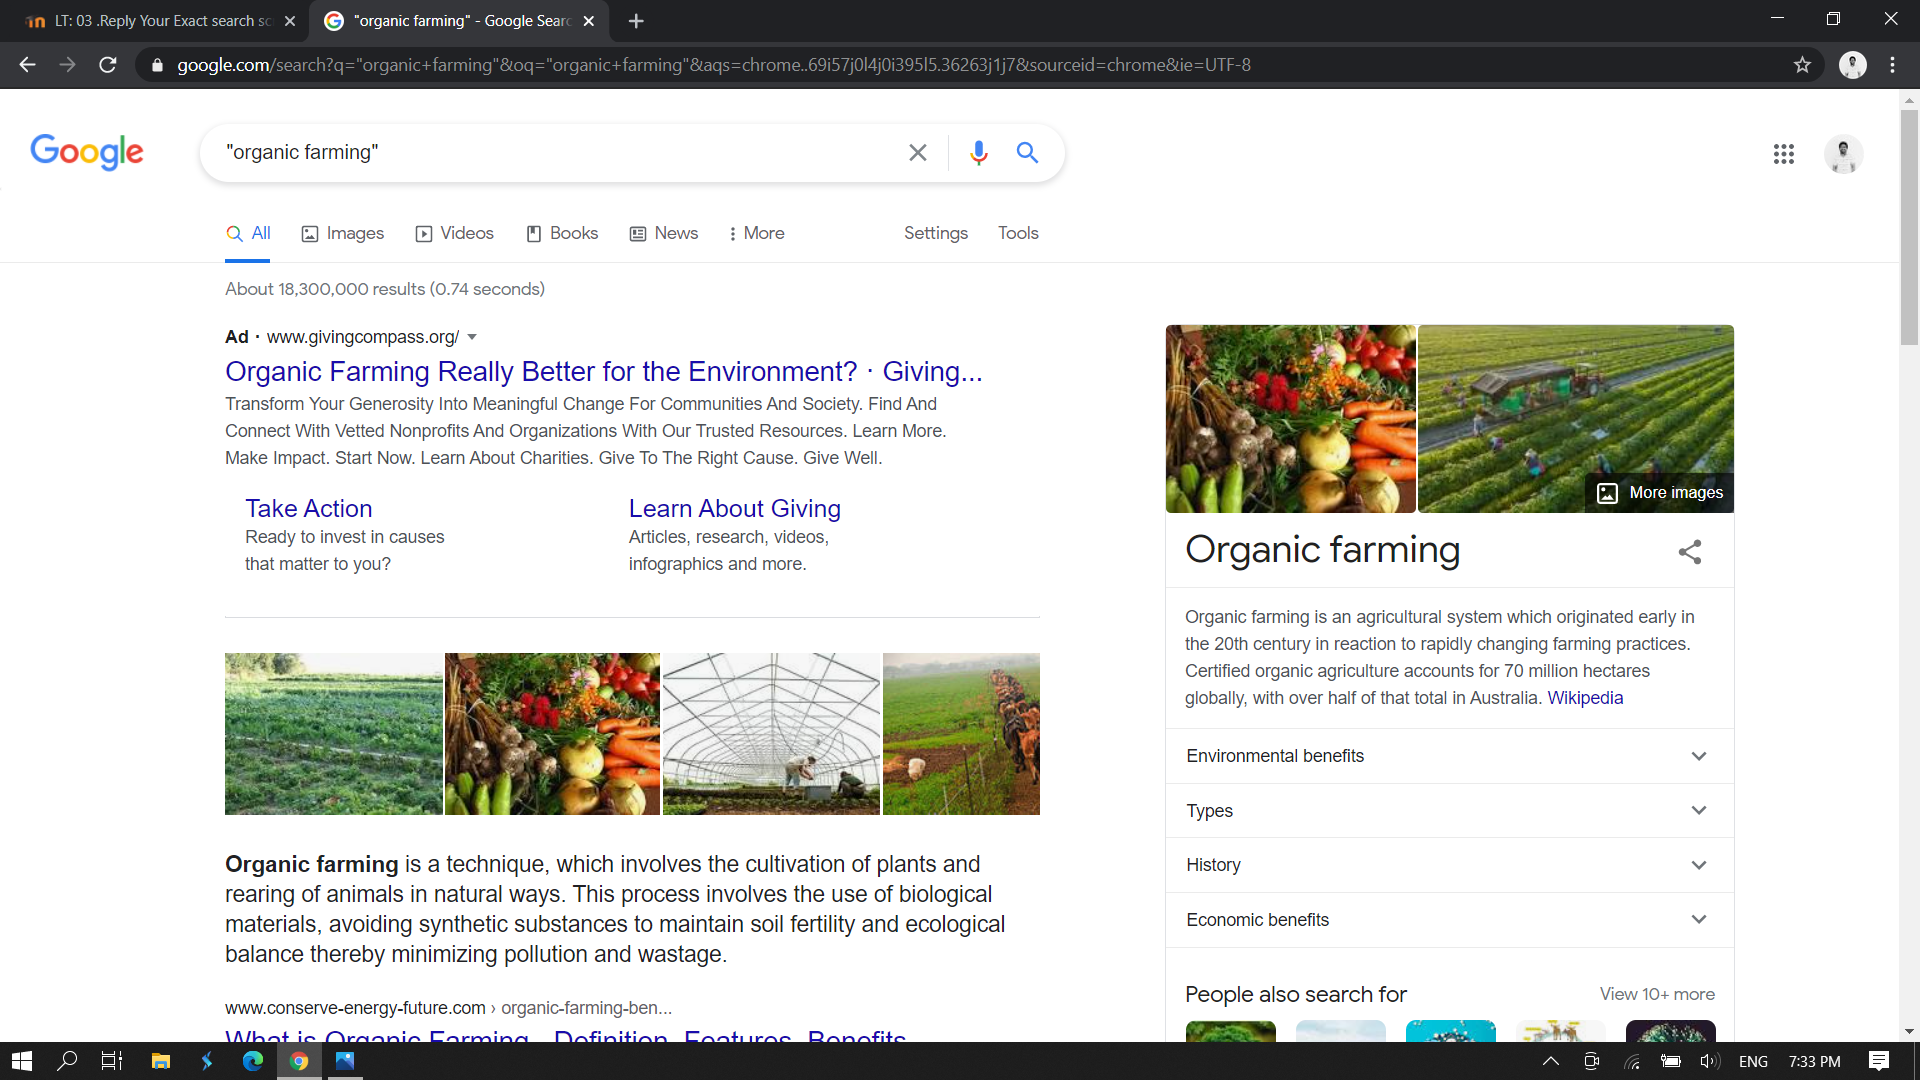Clear the search box with X icon

coord(917,152)
